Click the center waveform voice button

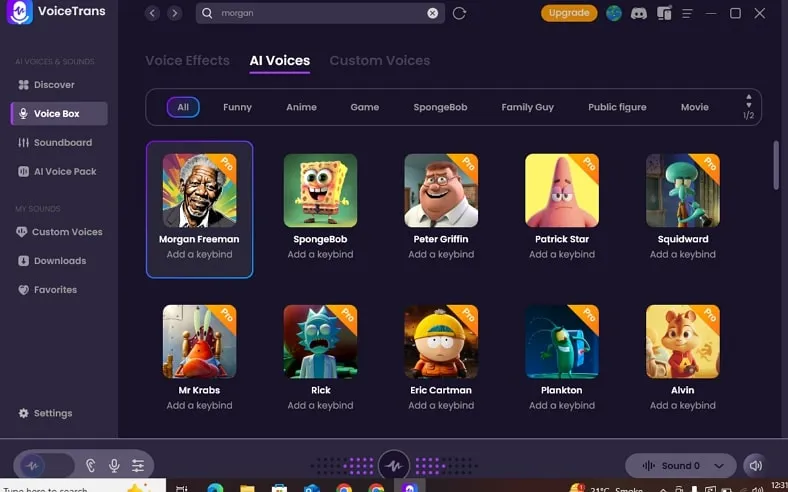393,465
